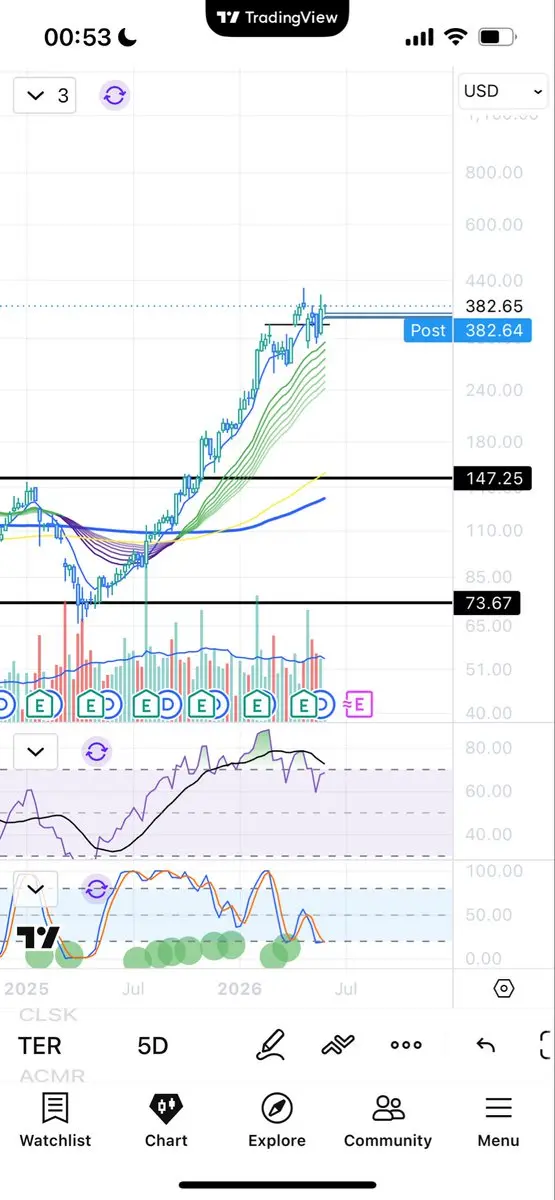Tap purple refresh icon in stochastic pane
This screenshot has height=1200, width=555.
pyautogui.click(x=96, y=889)
